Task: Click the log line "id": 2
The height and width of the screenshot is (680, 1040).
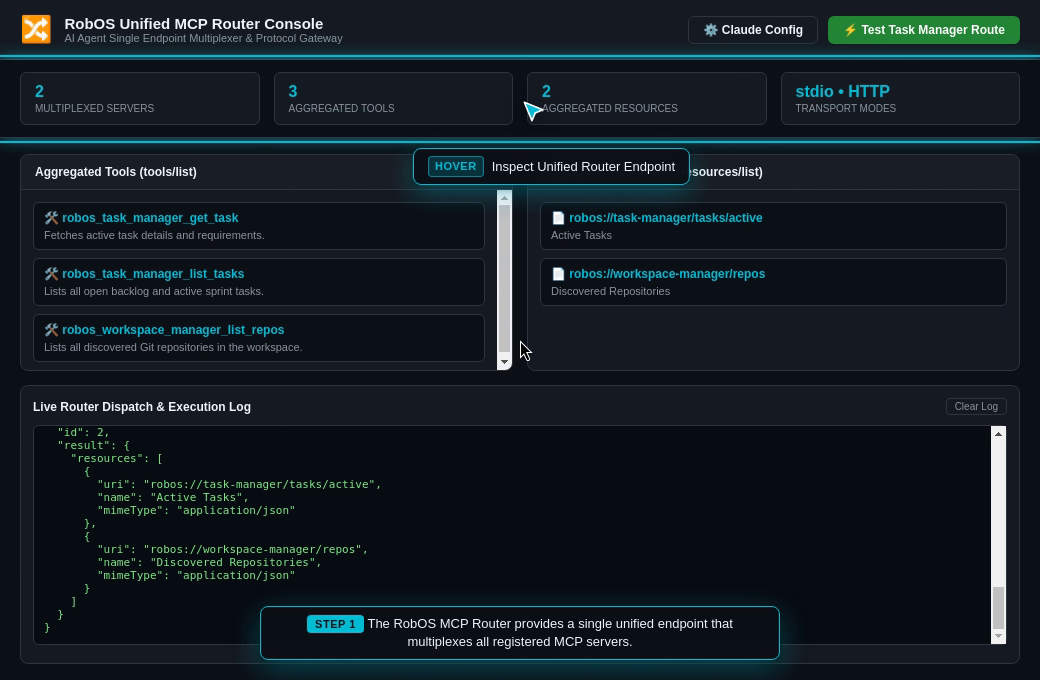Action: pyautogui.click(x=84, y=432)
